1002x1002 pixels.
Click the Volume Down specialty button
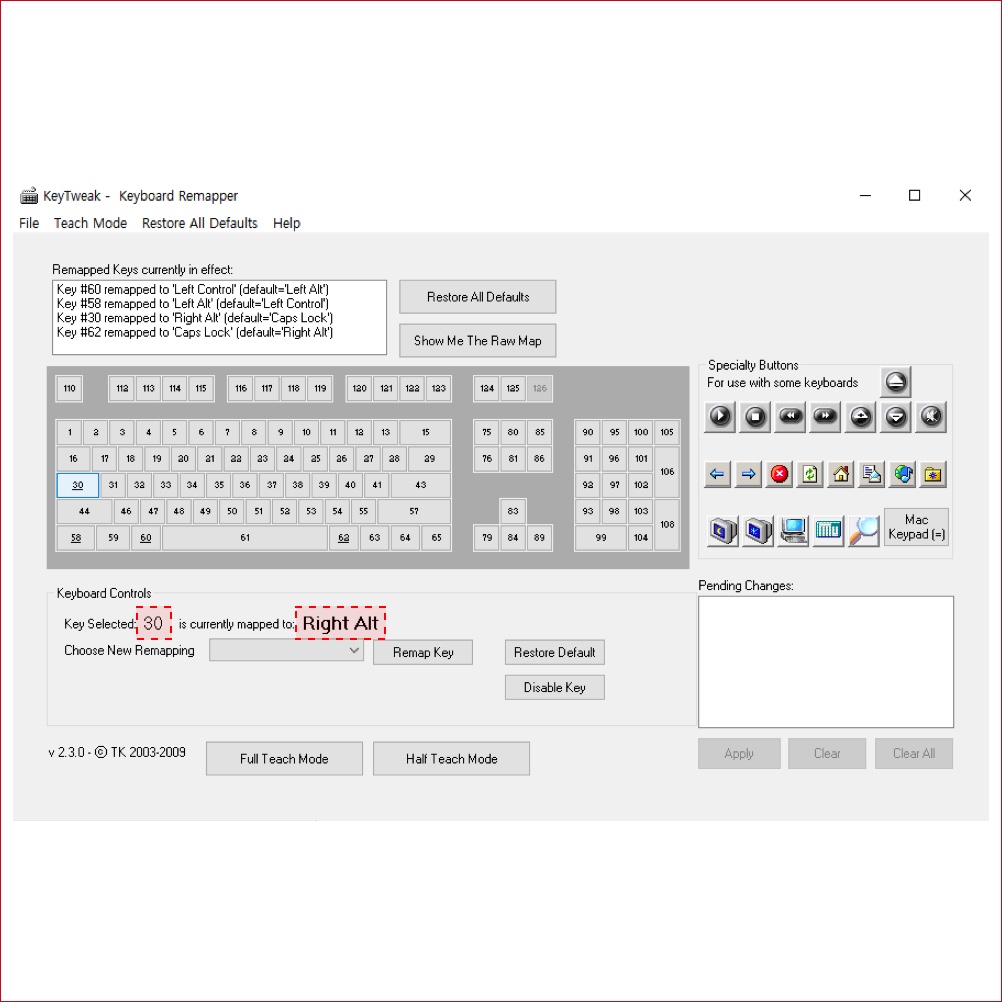click(895, 417)
